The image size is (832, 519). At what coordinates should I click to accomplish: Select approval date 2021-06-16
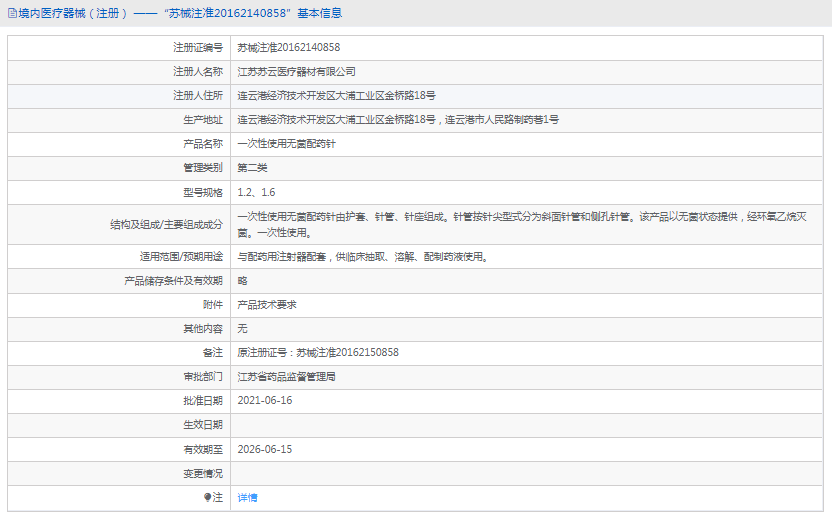tap(265, 401)
